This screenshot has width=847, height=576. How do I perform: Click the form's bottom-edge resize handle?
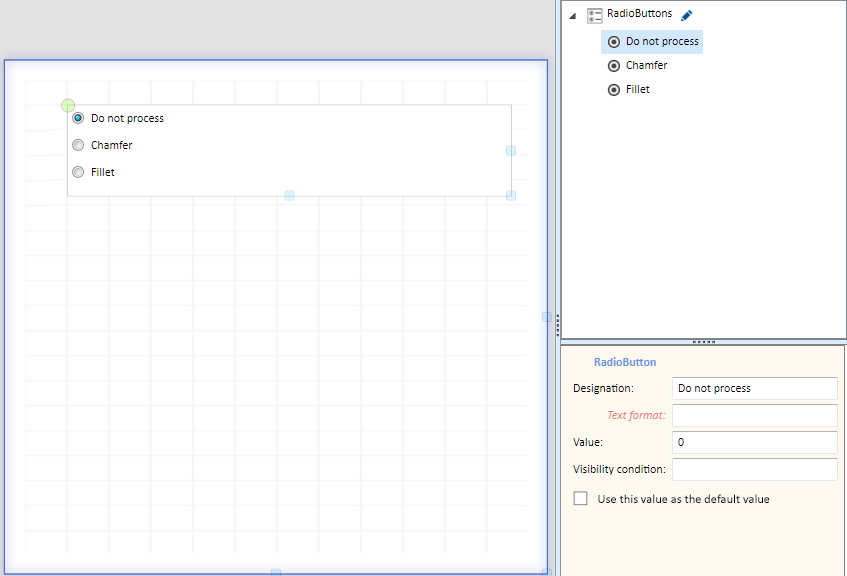(276, 572)
